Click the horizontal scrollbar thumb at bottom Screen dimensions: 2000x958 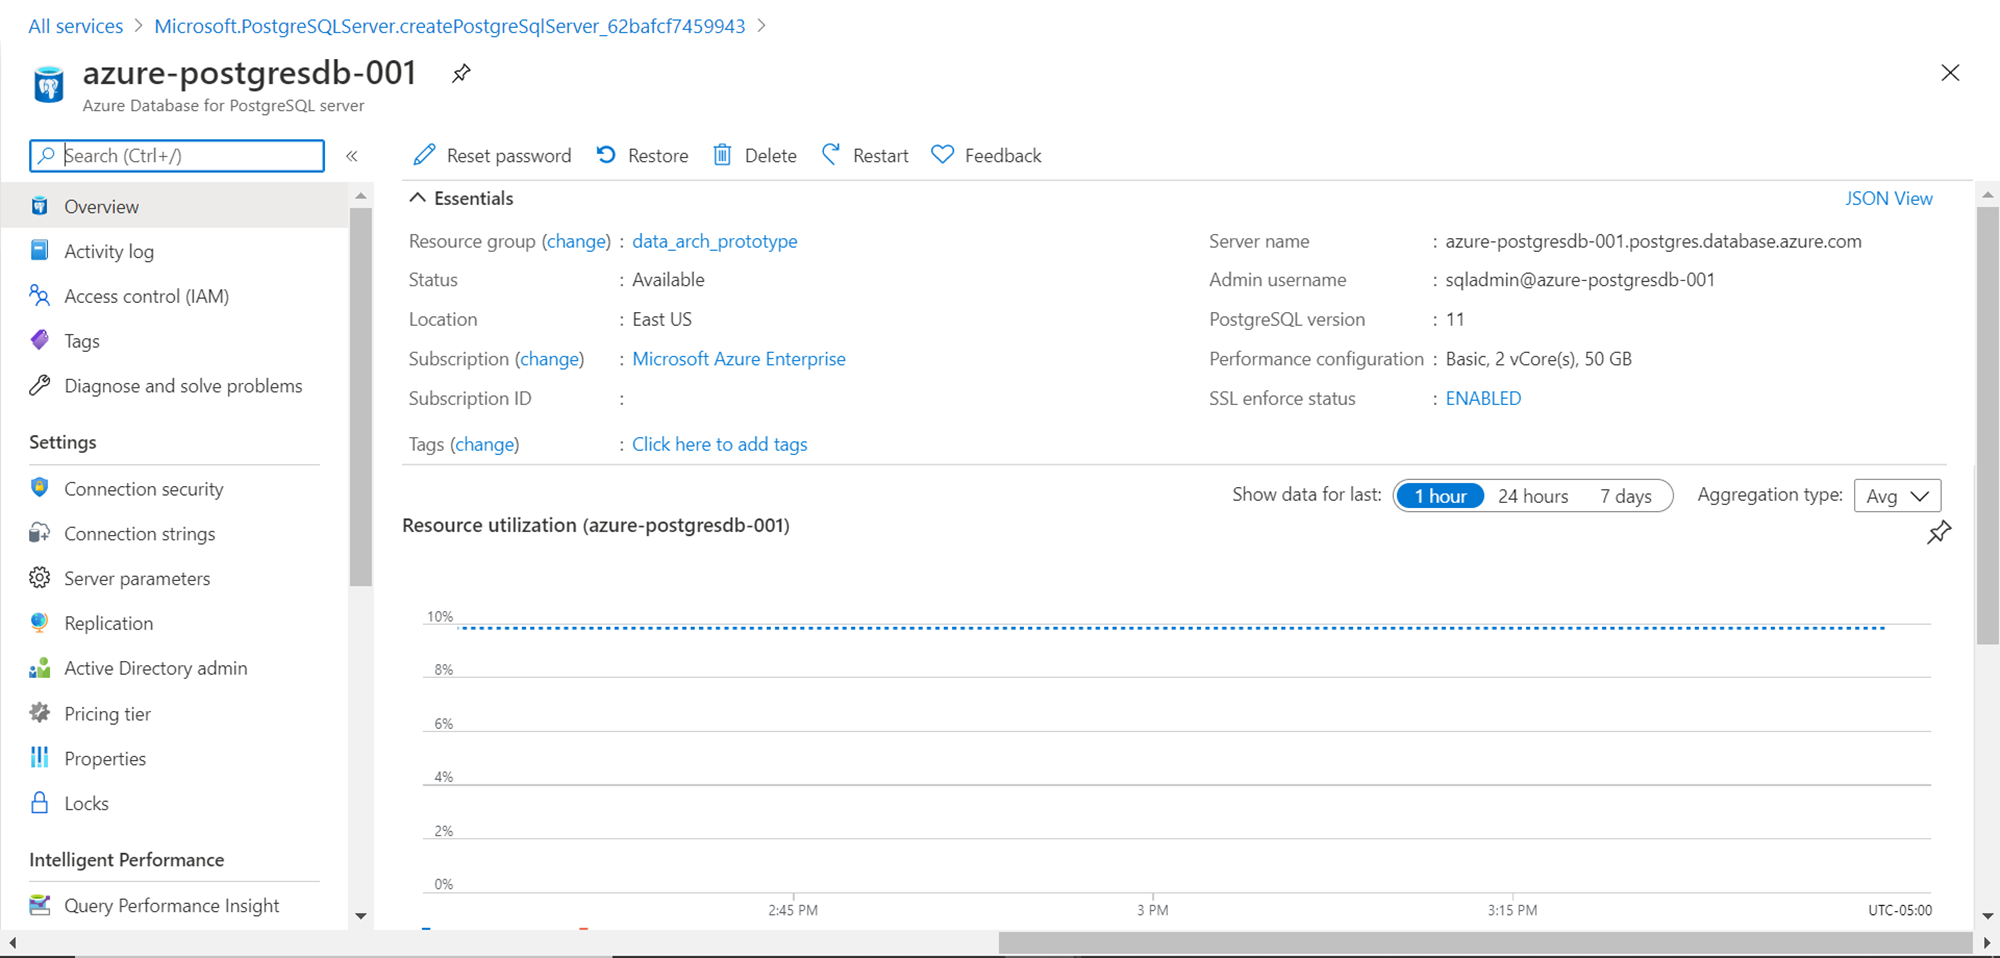[x=1485, y=943]
